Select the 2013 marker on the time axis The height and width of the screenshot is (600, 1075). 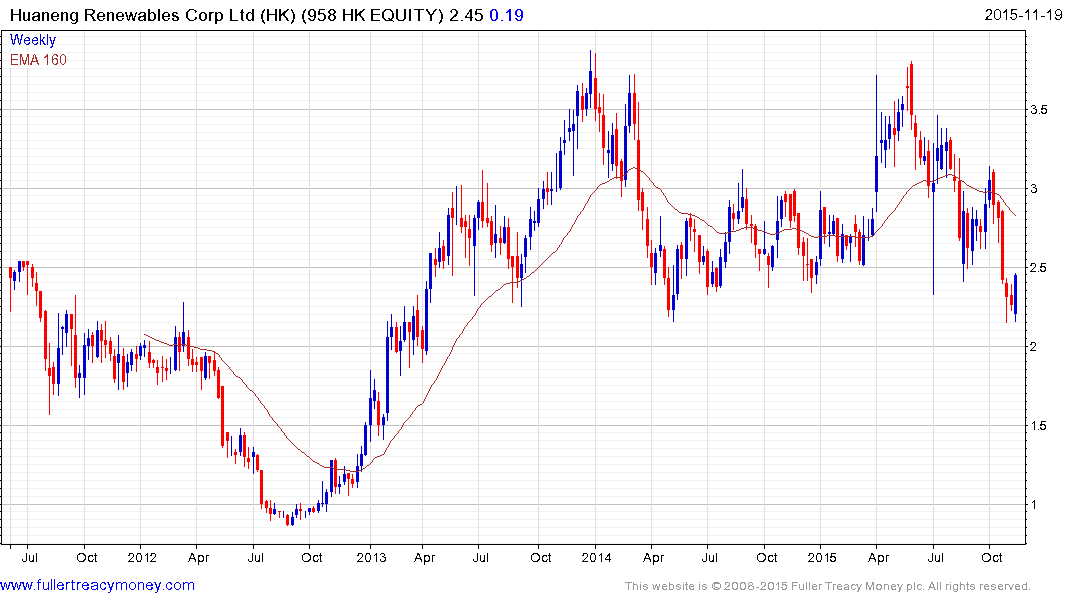(371, 556)
